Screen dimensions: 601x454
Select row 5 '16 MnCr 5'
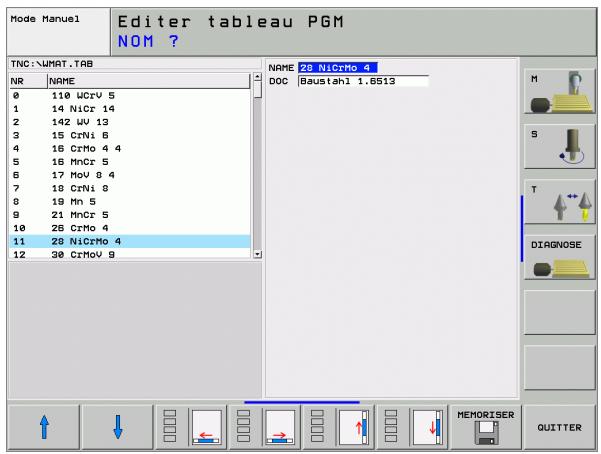pos(130,162)
